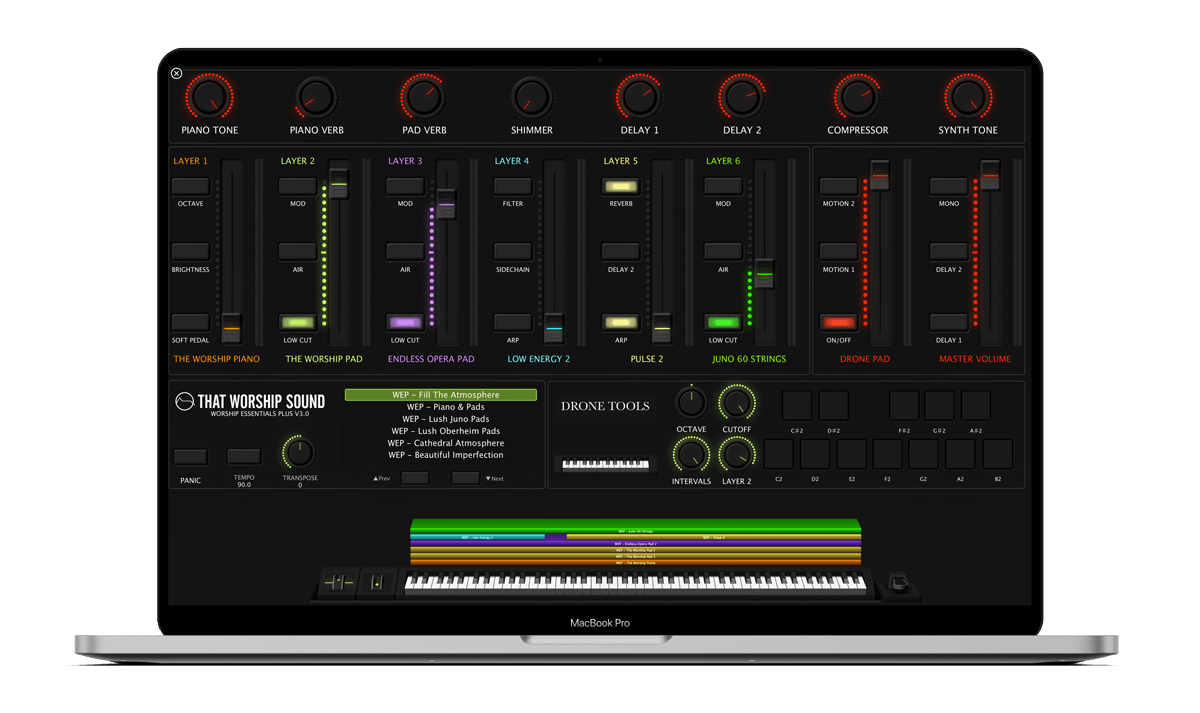Go to the next preset with Next button
Viewport: 1200px width, 713px height.
coord(465,478)
